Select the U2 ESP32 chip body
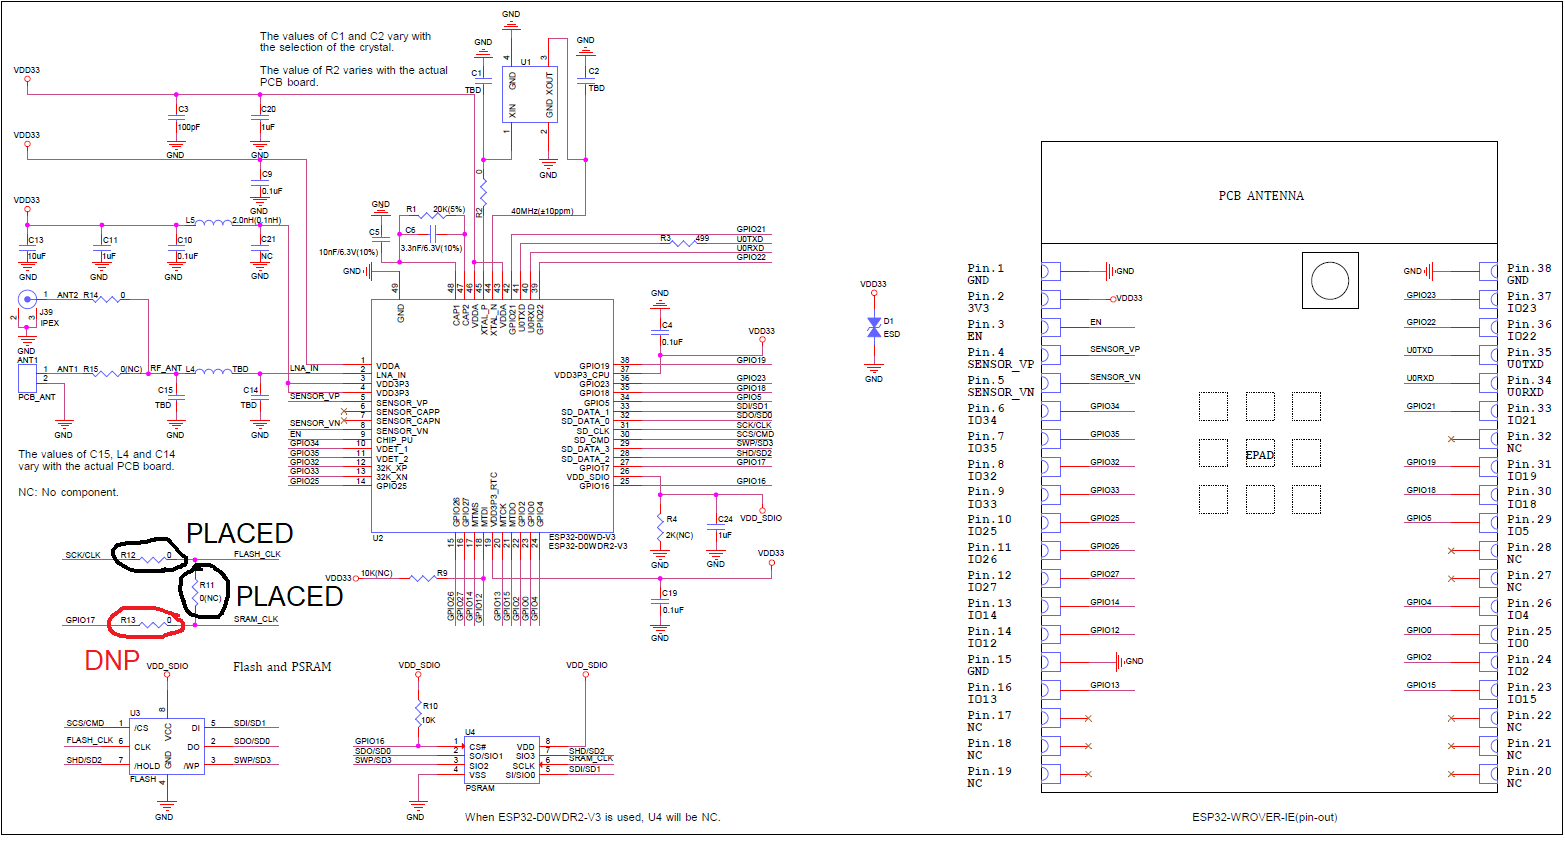 pyautogui.click(x=492, y=416)
